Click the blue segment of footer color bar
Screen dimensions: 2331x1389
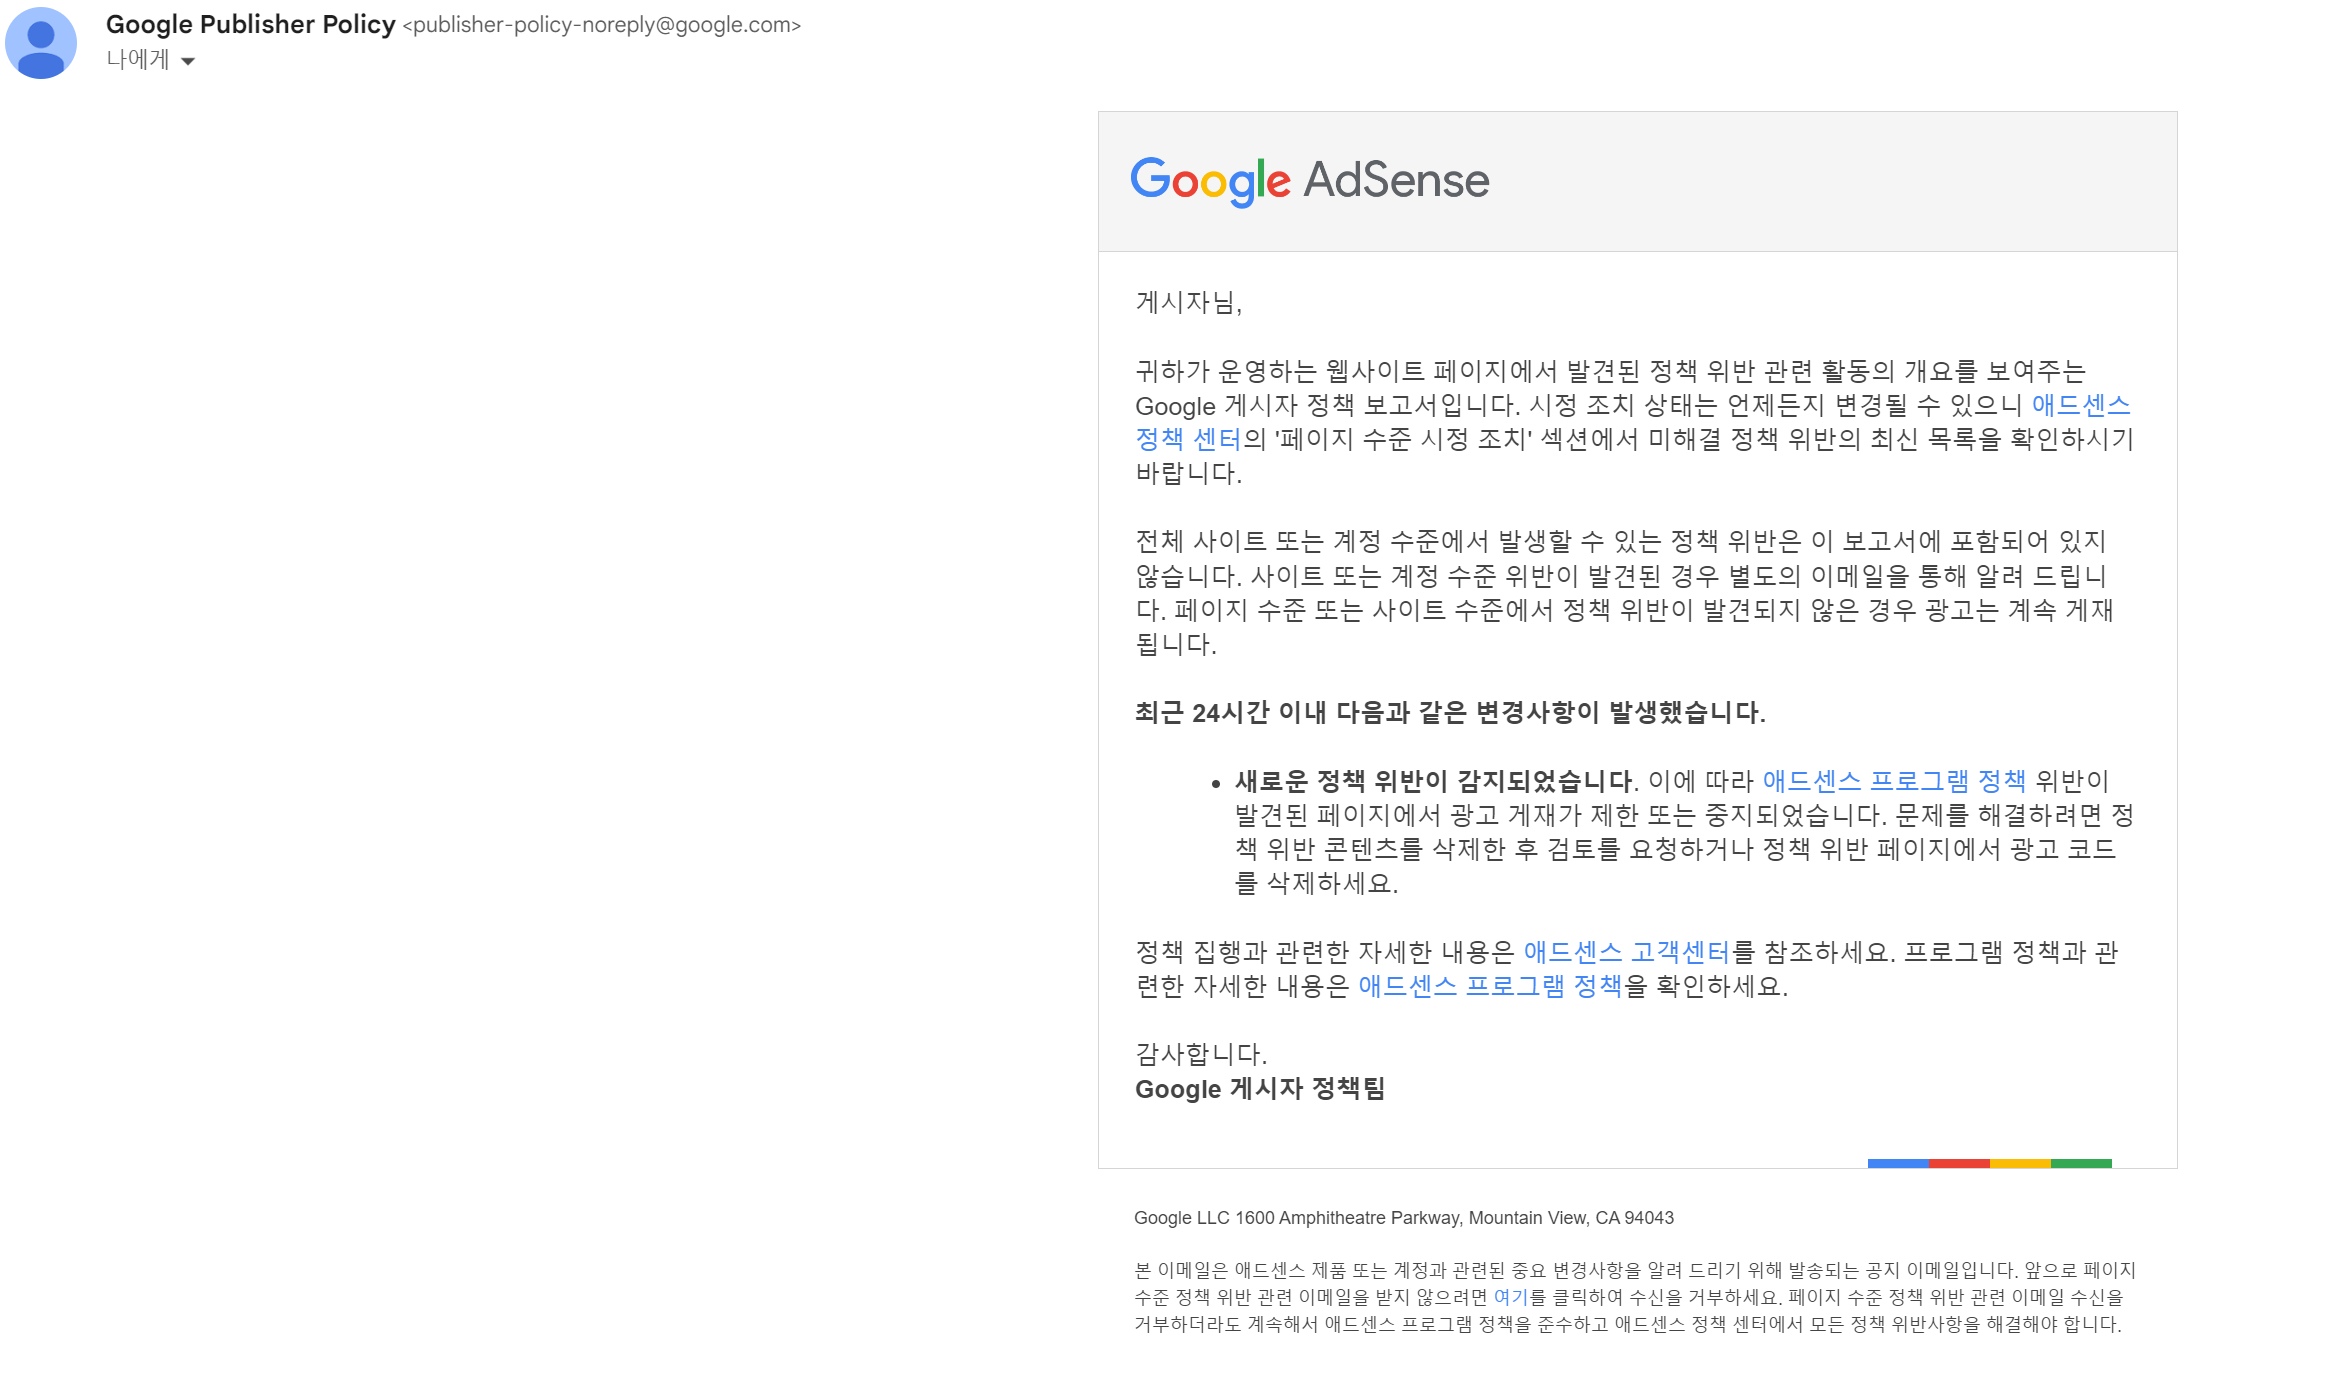tap(1897, 1163)
